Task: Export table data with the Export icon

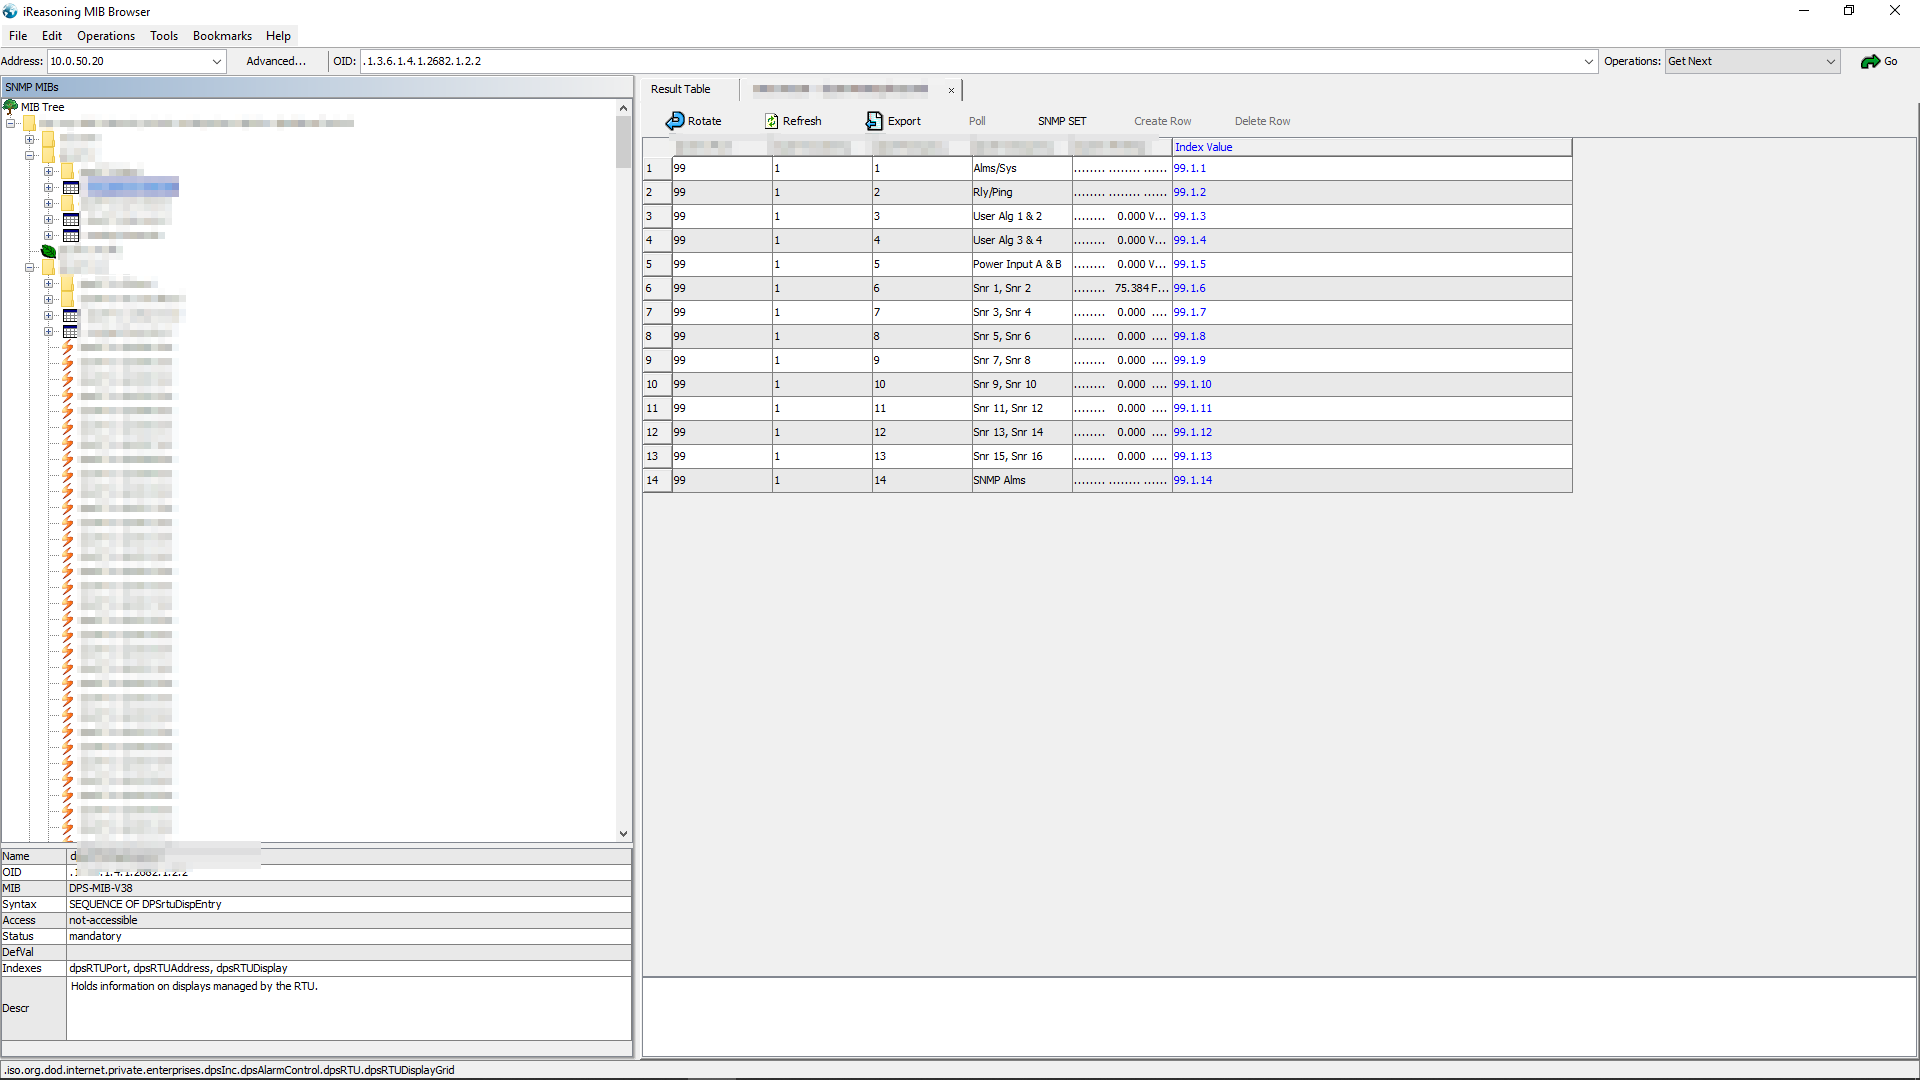Action: click(x=872, y=120)
